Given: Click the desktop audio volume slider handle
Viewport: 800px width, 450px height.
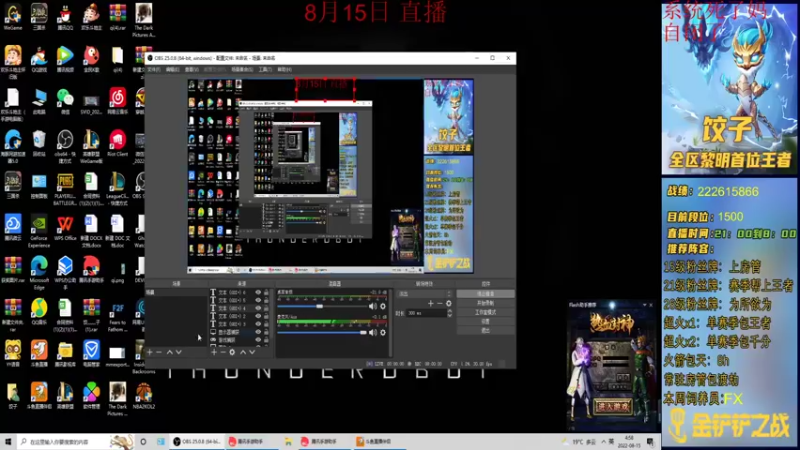Looking at the screenshot, I should pos(319,306).
